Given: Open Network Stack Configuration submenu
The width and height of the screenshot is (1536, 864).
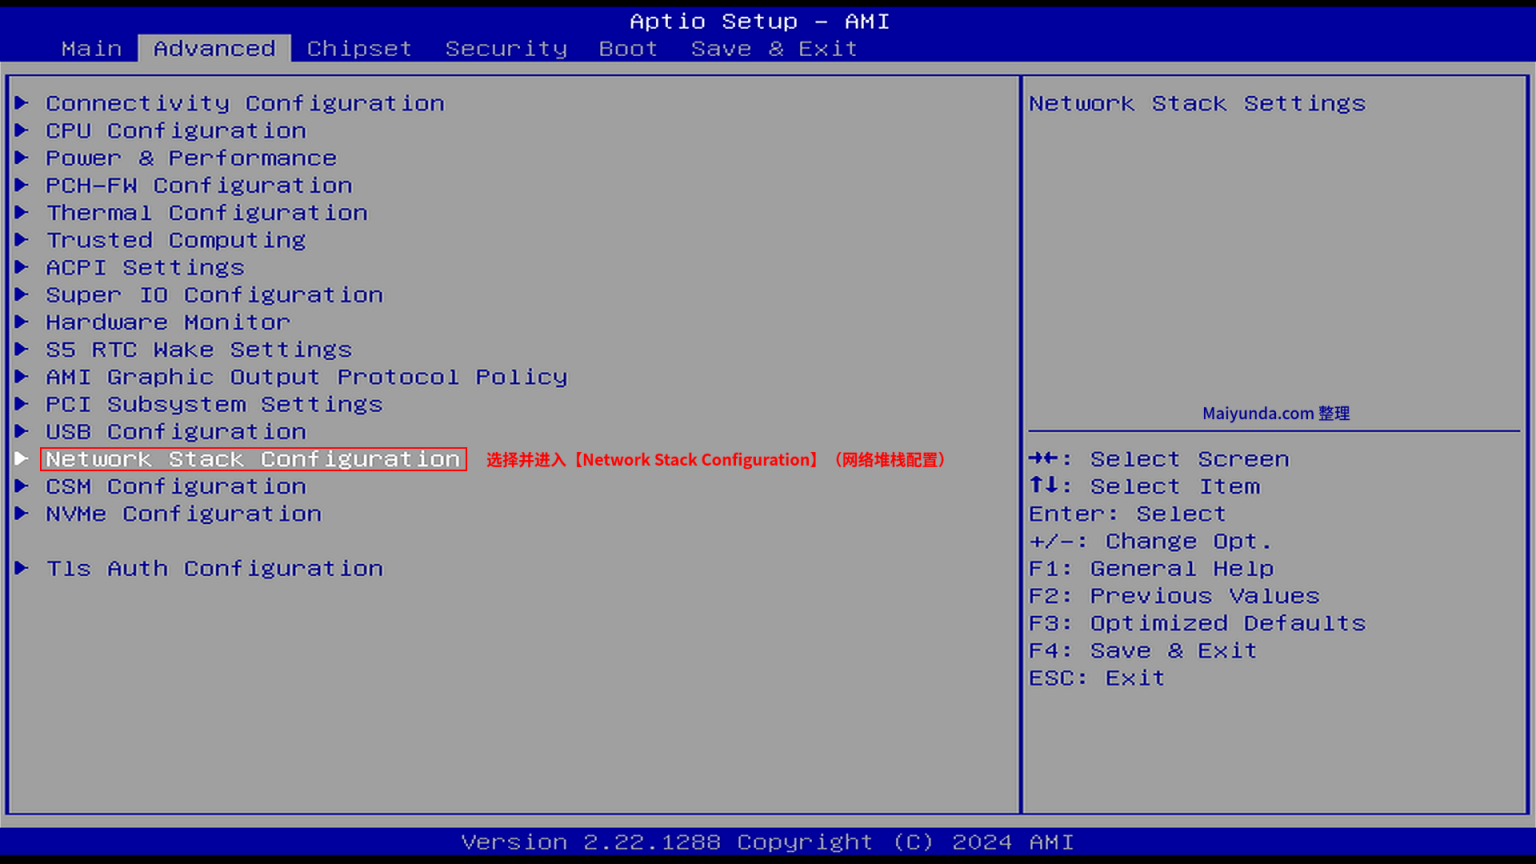Looking at the screenshot, I should click(x=252, y=459).
